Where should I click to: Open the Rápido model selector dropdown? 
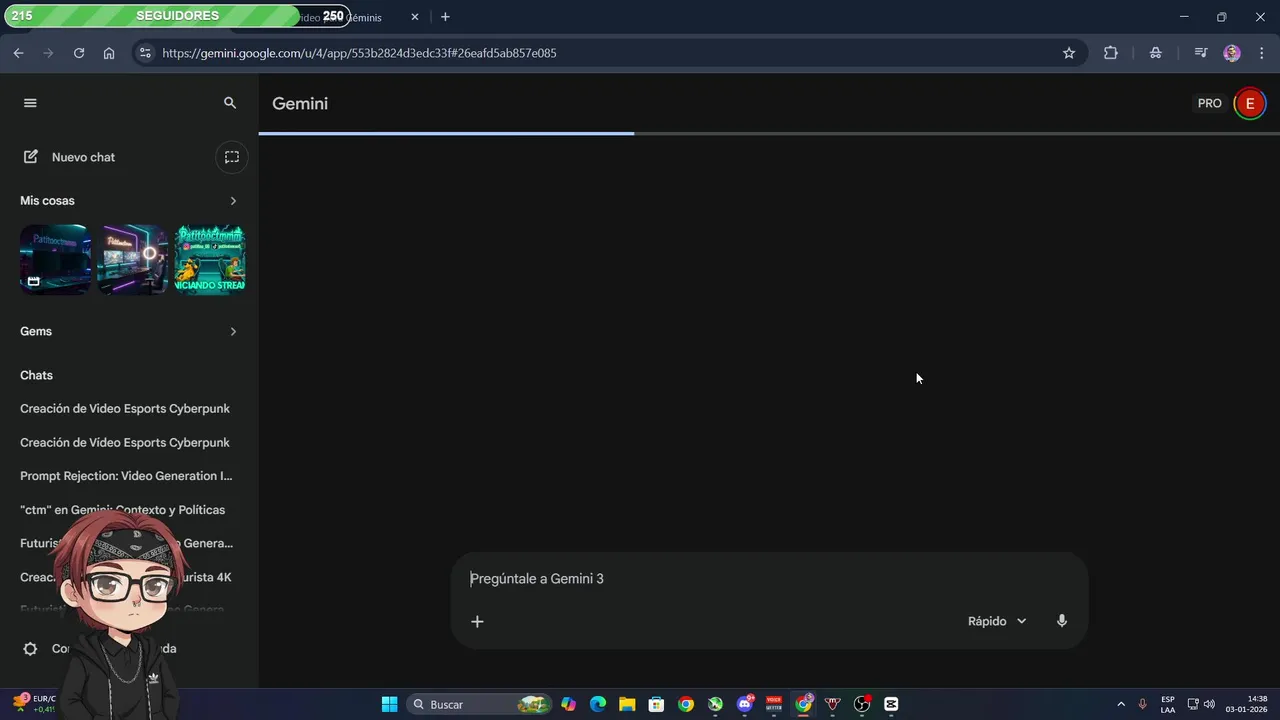(x=997, y=621)
